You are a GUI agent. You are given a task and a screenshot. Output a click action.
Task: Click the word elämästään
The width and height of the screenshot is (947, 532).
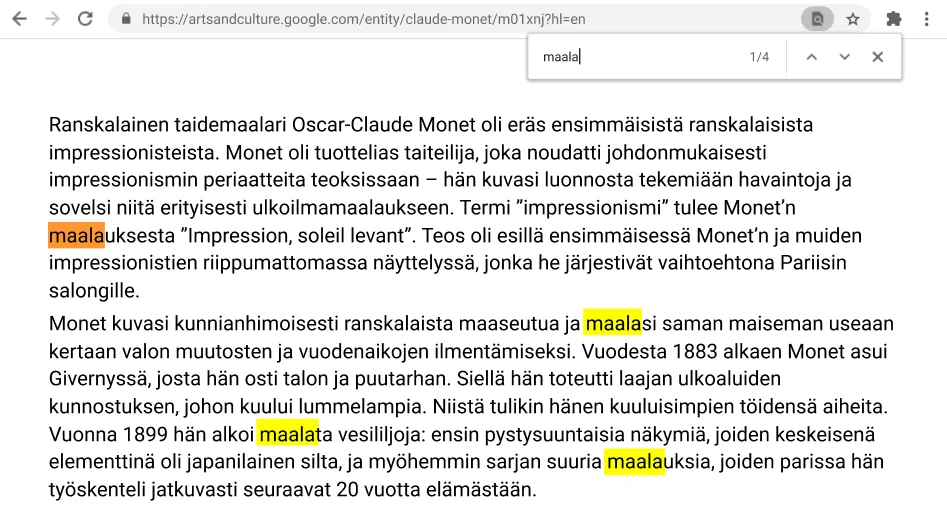(x=478, y=490)
